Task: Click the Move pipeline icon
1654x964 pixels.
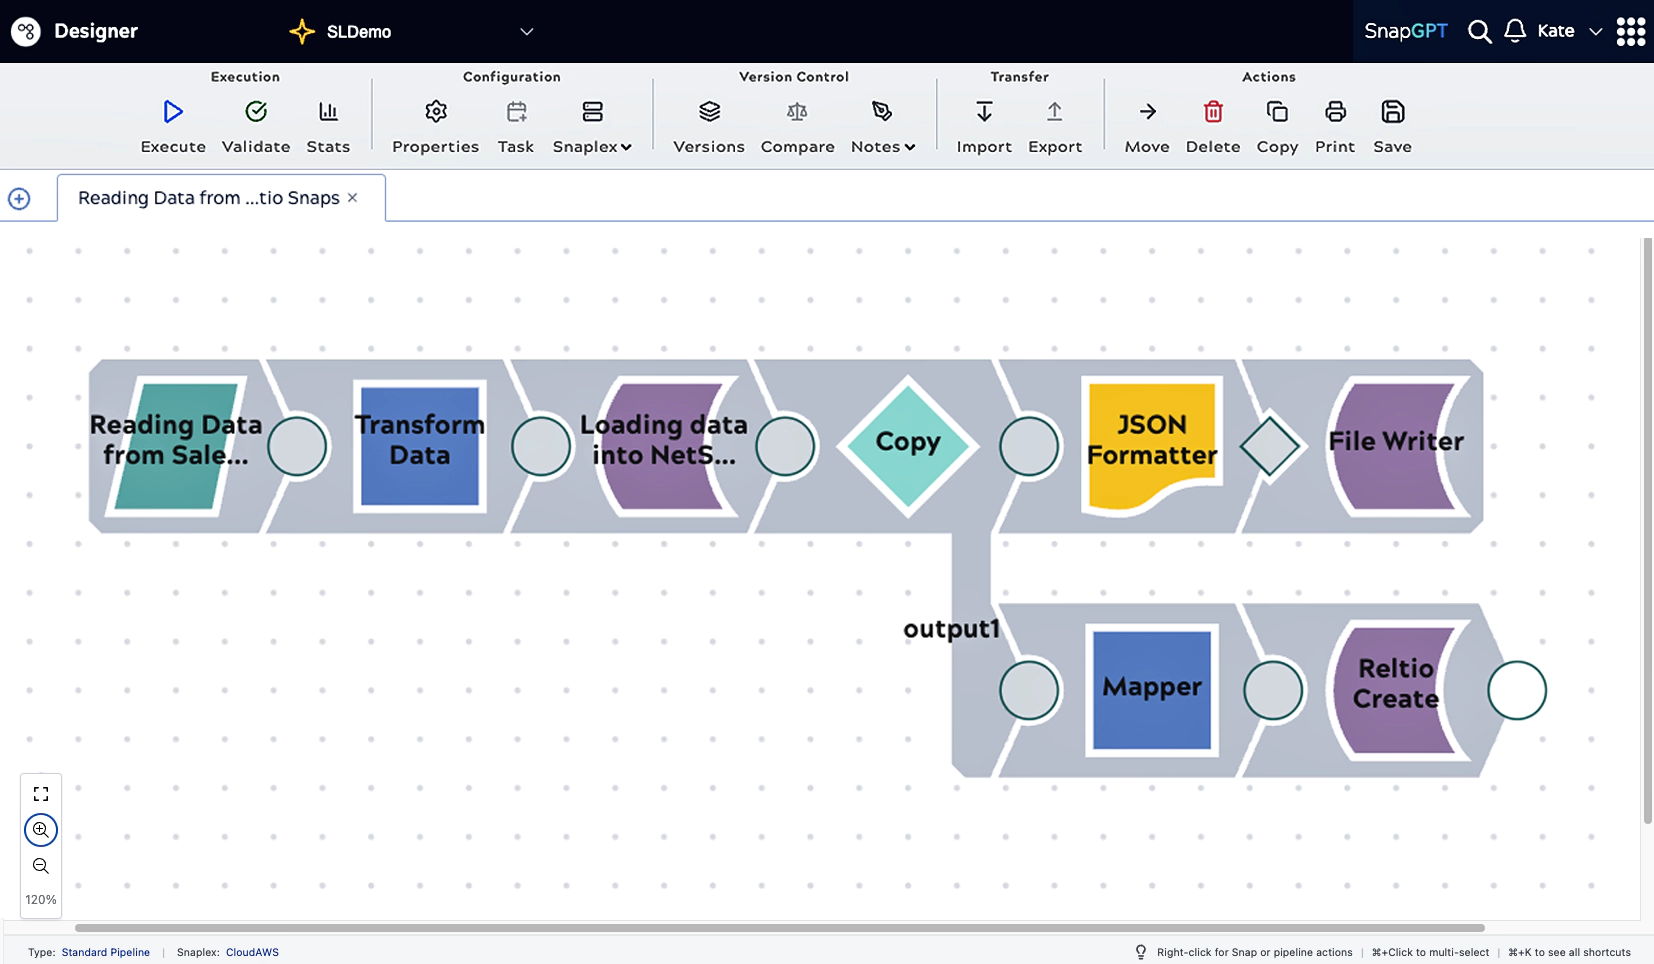Action: 1147,111
